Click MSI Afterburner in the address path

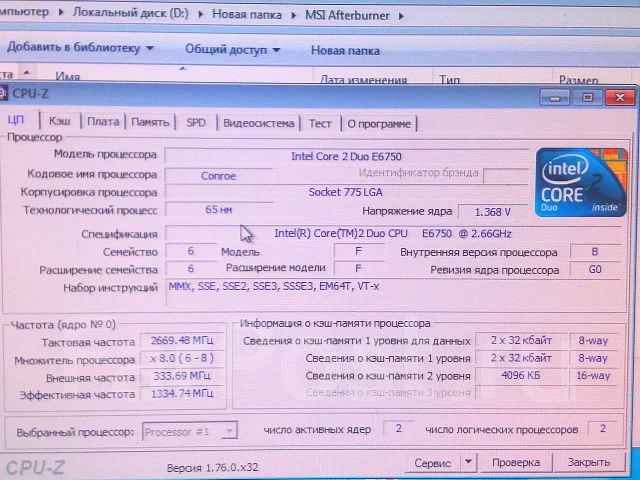pyautogui.click(x=347, y=16)
